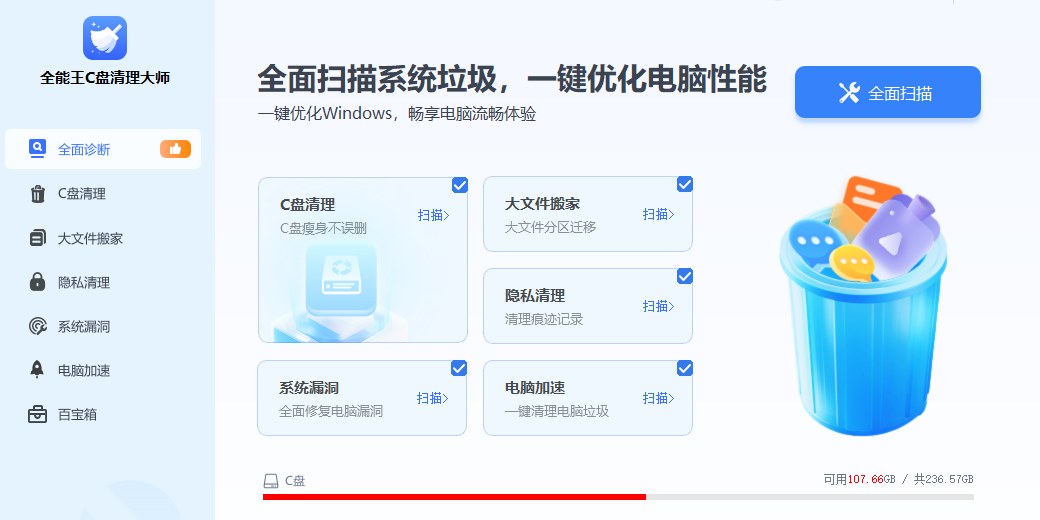Open 扫描> on the 大文件搬家 card
This screenshot has height=520, width=1040.
[x=658, y=214]
